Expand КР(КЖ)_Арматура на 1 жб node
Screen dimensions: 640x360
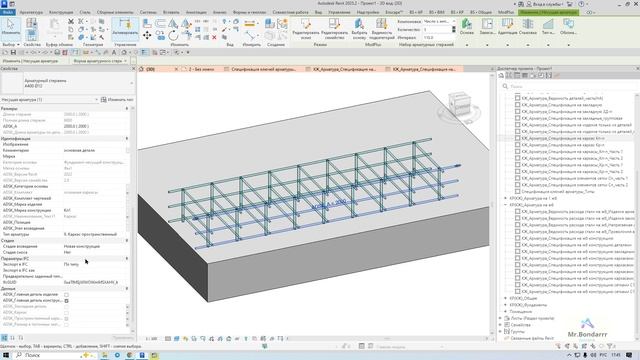click(x=505, y=198)
